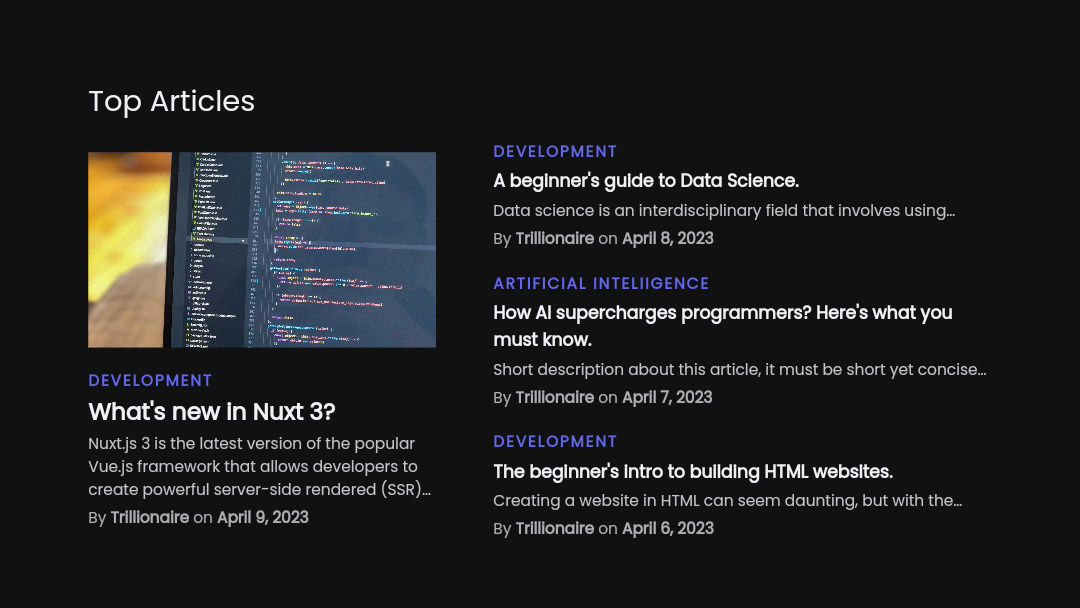1080x608 pixels.
Task: Click the April 8, 2023 date
Action: tap(667, 239)
